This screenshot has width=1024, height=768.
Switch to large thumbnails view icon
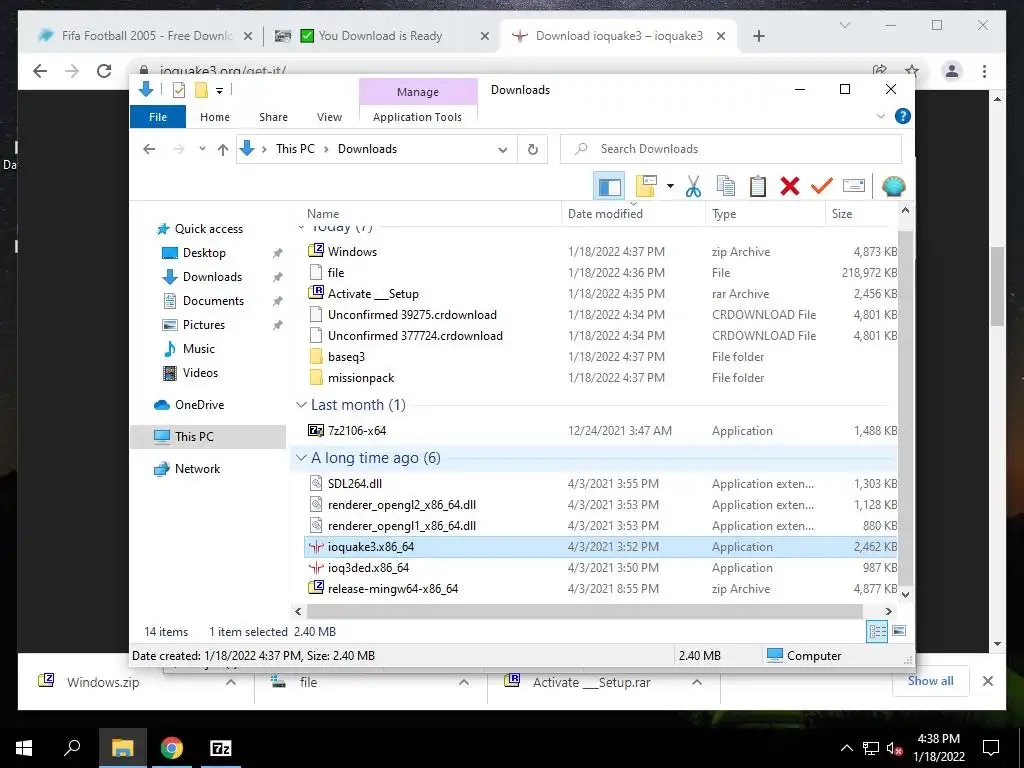click(x=899, y=631)
